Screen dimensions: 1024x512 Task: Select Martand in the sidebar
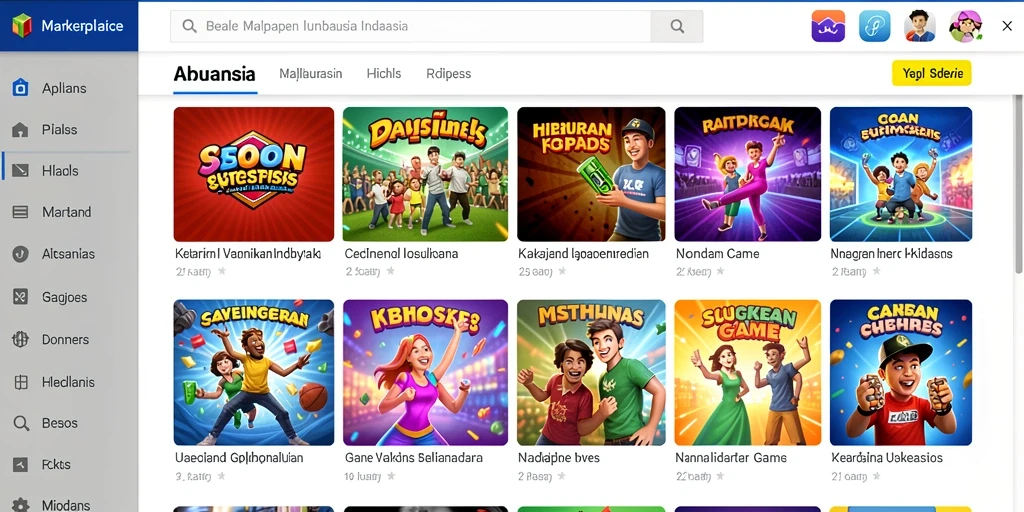[64, 212]
